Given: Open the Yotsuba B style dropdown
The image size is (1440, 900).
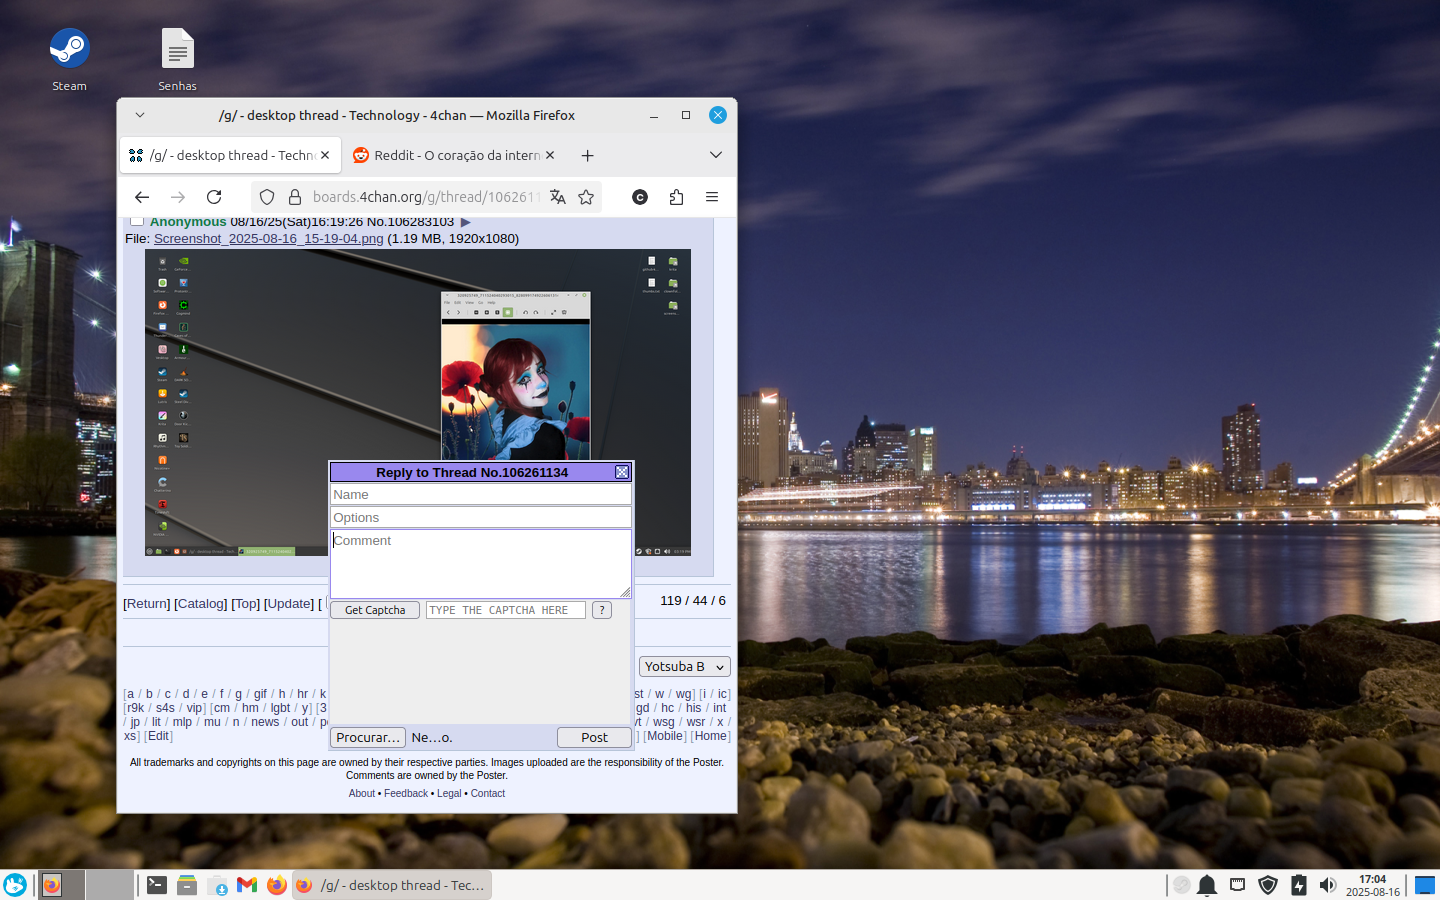Looking at the screenshot, I should coord(684,667).
